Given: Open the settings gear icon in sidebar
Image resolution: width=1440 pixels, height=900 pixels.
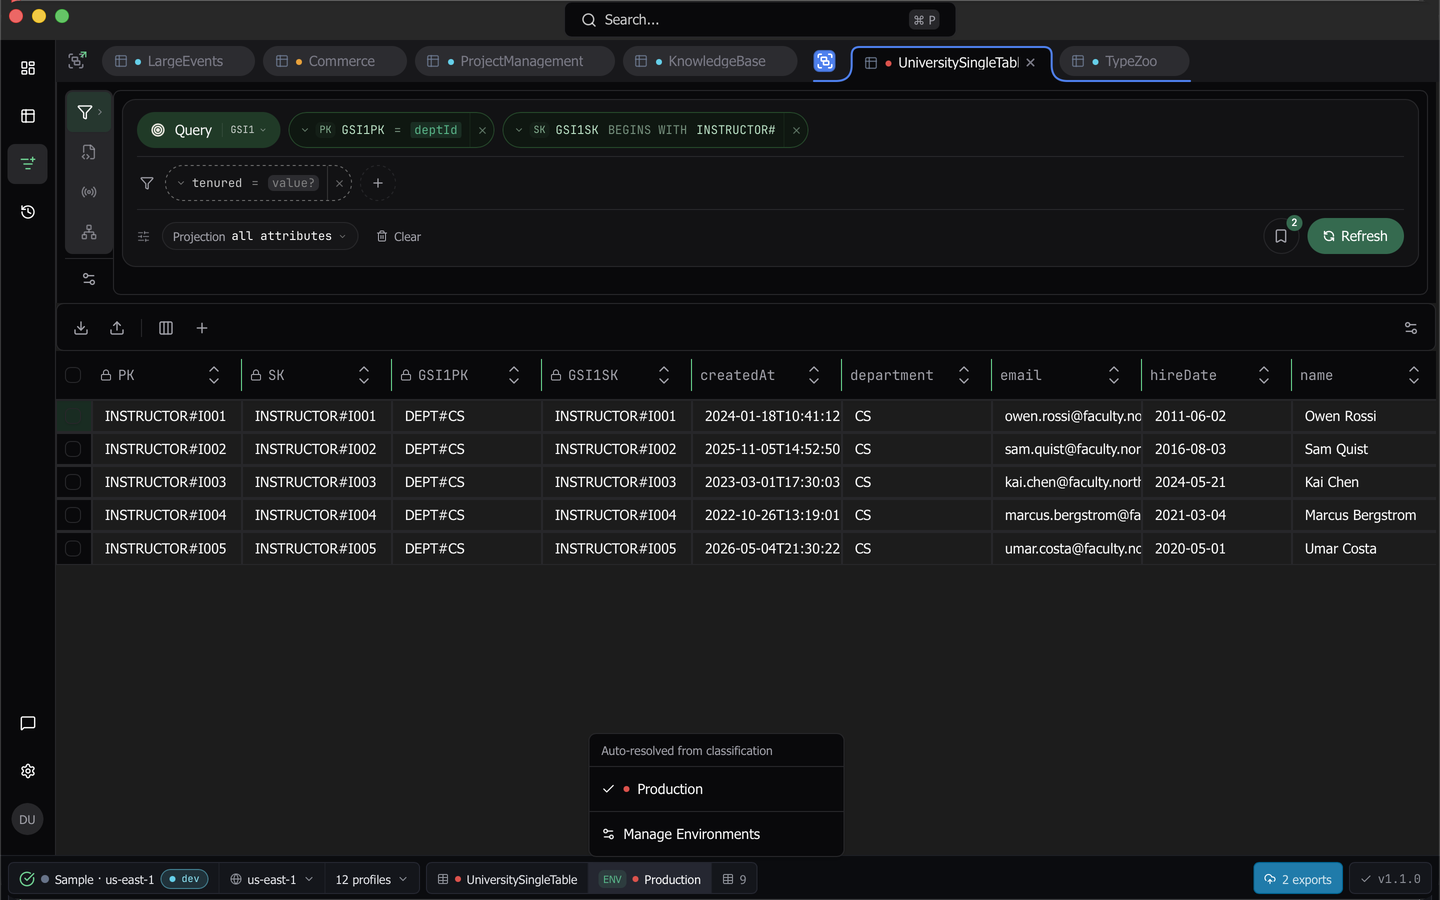Looking at the screenshot, I should coord(28,771).
